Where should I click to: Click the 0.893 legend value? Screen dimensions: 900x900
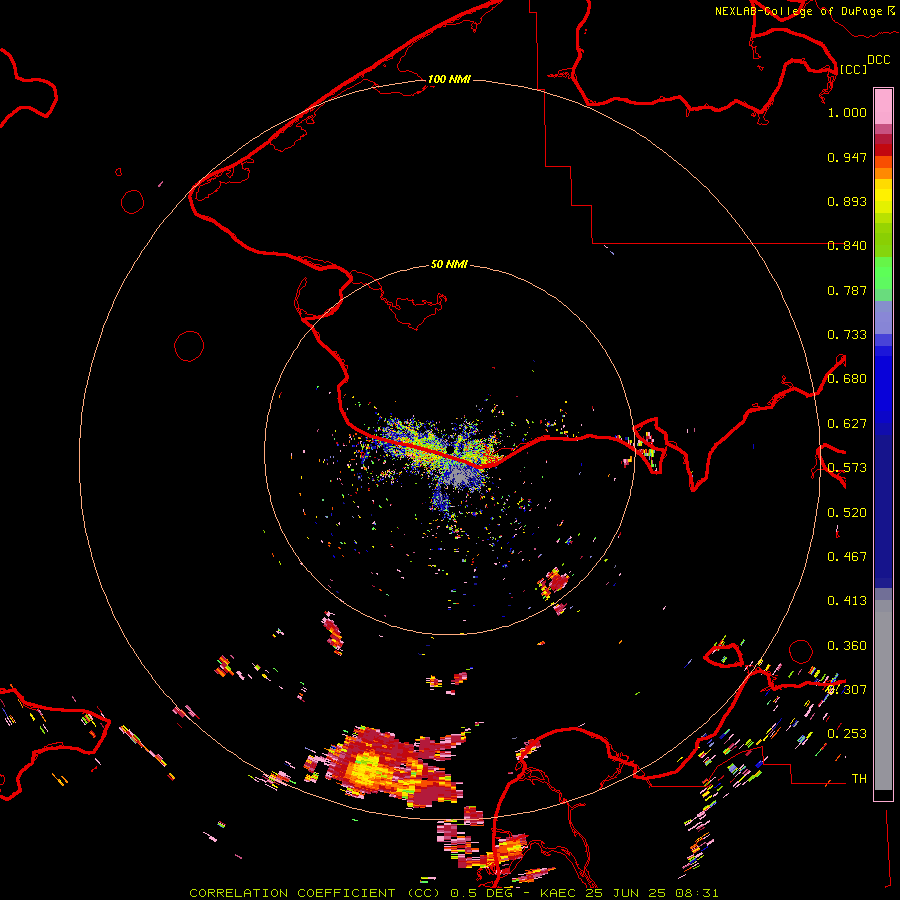(847, 201)
